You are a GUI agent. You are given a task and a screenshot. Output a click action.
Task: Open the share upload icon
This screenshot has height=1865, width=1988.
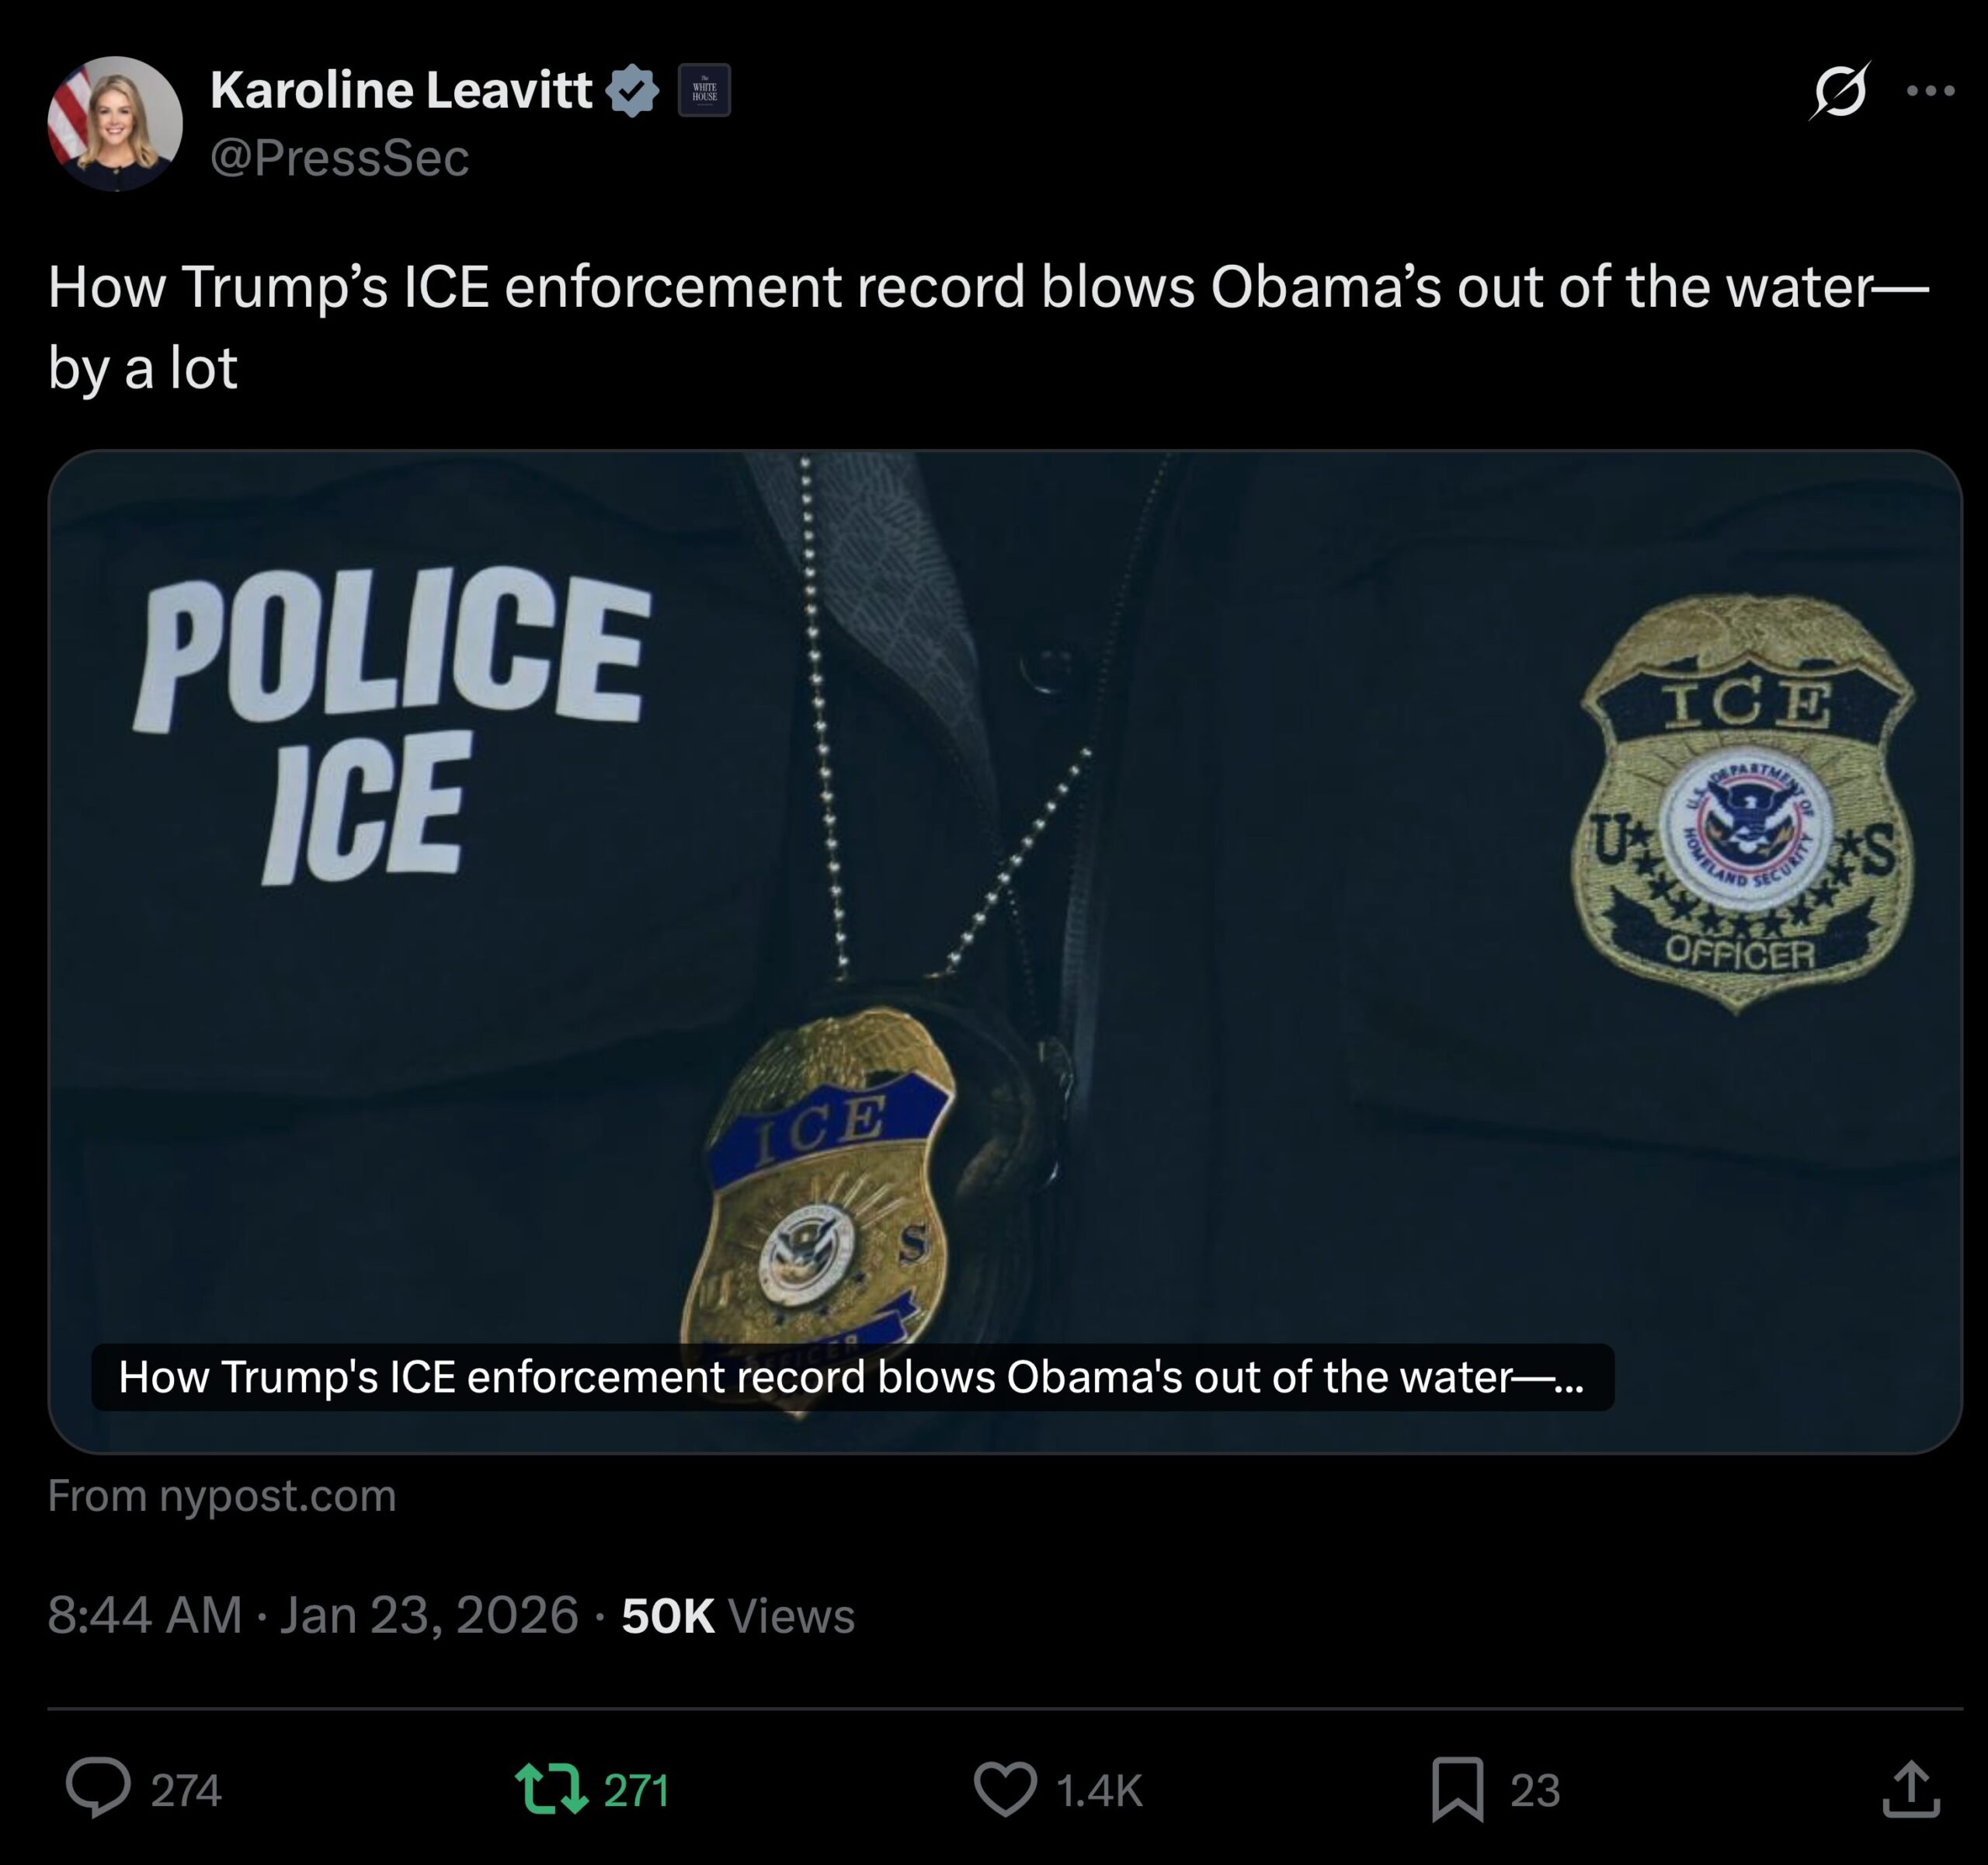(1911, 1788)
